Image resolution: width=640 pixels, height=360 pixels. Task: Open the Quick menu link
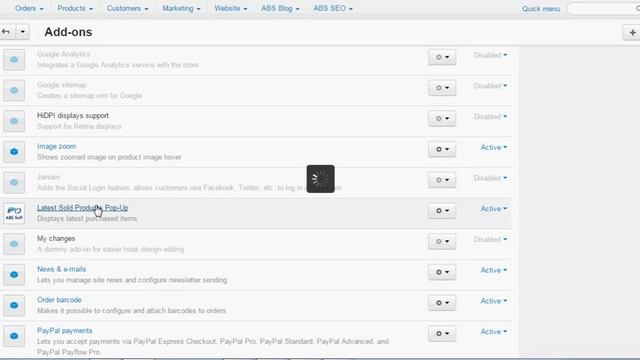click(541, 9)
